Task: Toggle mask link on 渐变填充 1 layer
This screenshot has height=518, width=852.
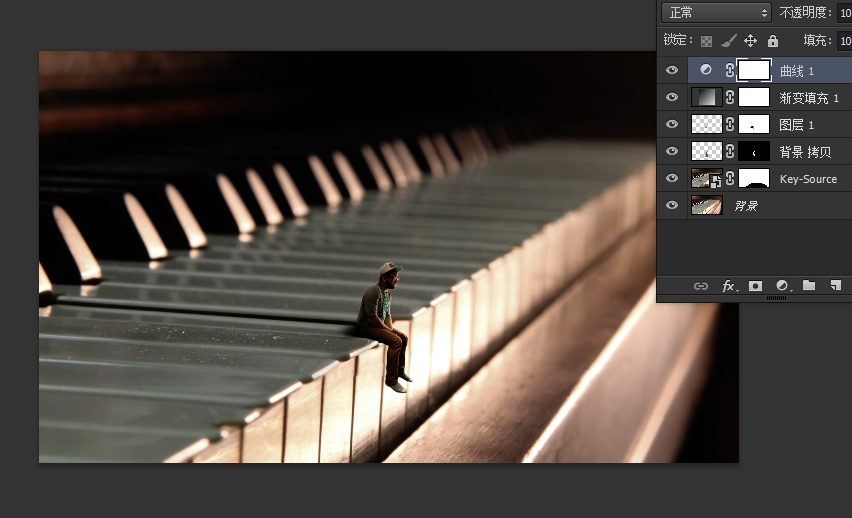Action: 730,97
